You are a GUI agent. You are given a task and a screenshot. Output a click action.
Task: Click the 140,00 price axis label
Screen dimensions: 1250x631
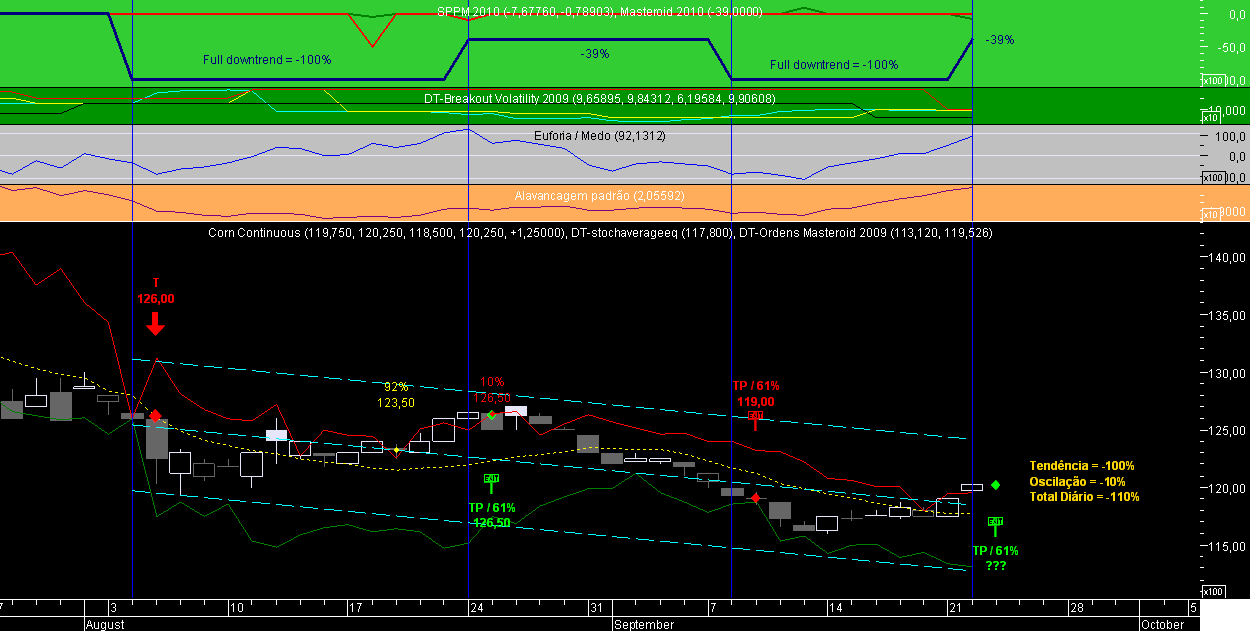(1225, 258)
